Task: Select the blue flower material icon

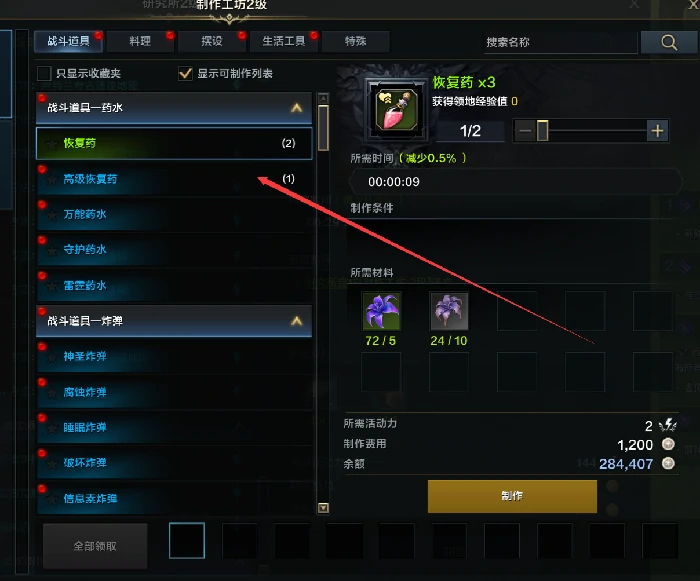Action: pyautogui.click(x=381, y=311)
